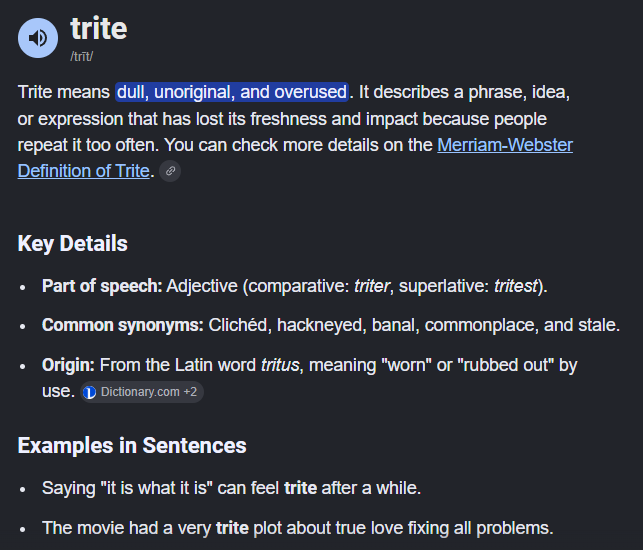
Task: Click the italic word 'tritus'
Action: point(280,365)
